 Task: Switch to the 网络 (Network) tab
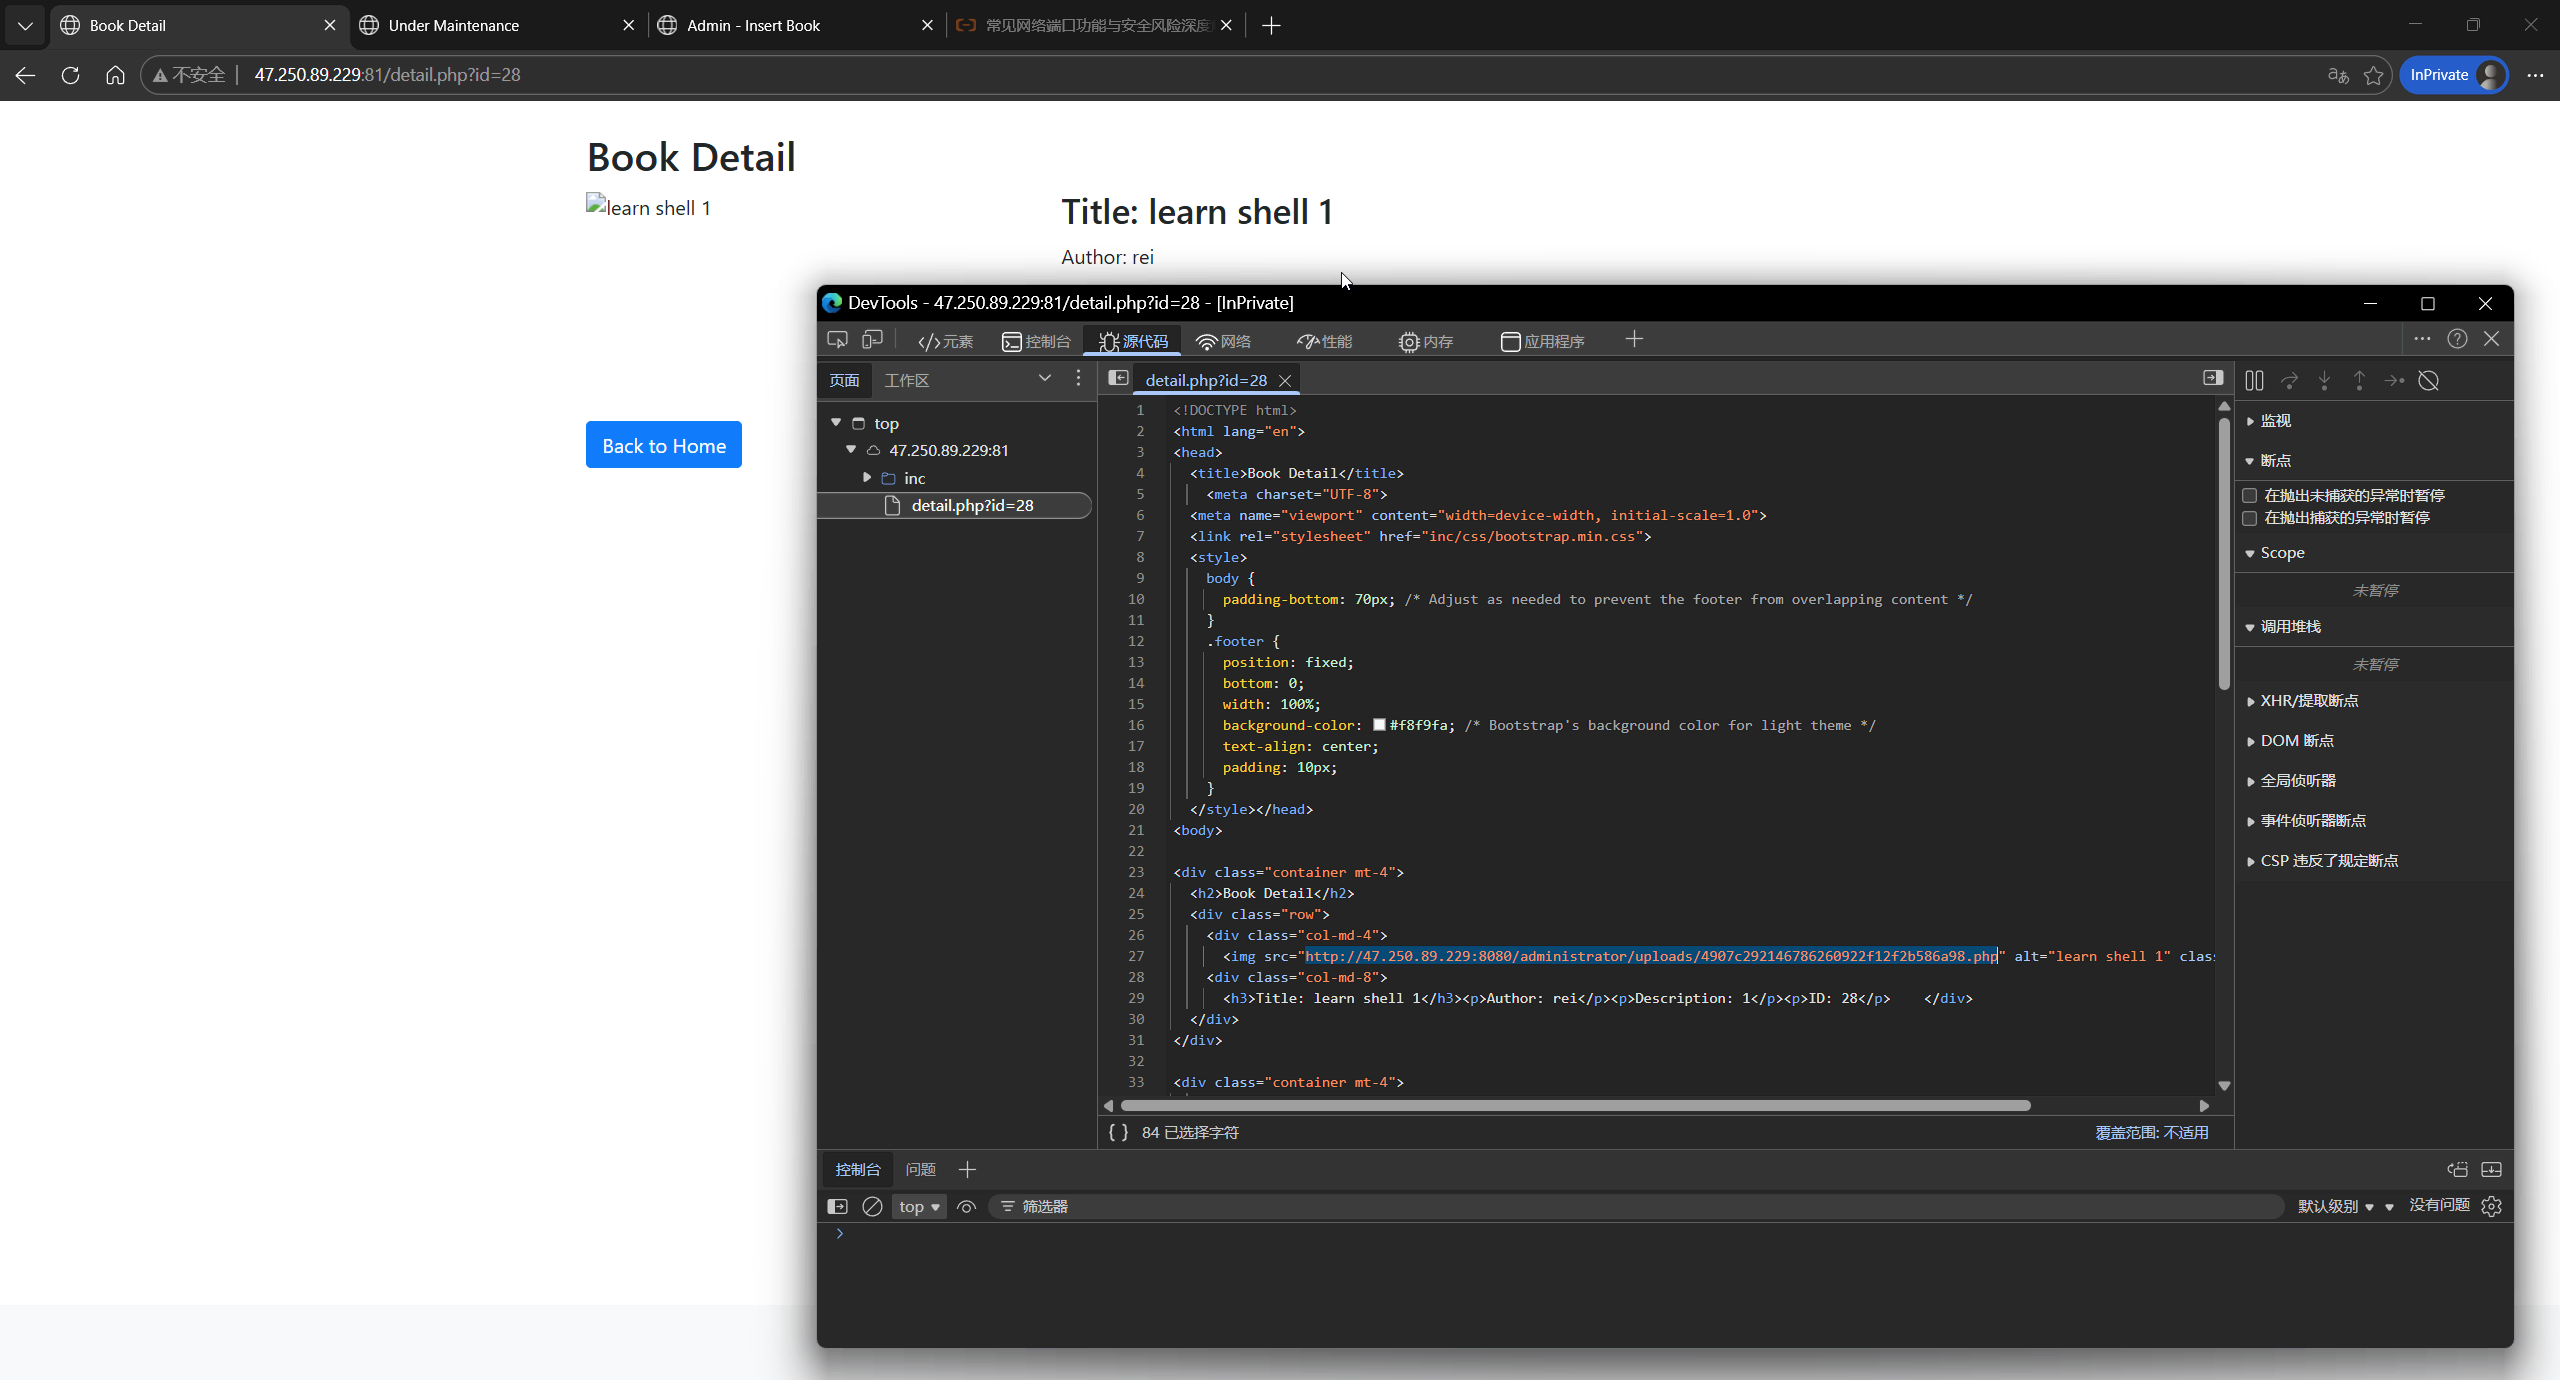[1224, 341]
